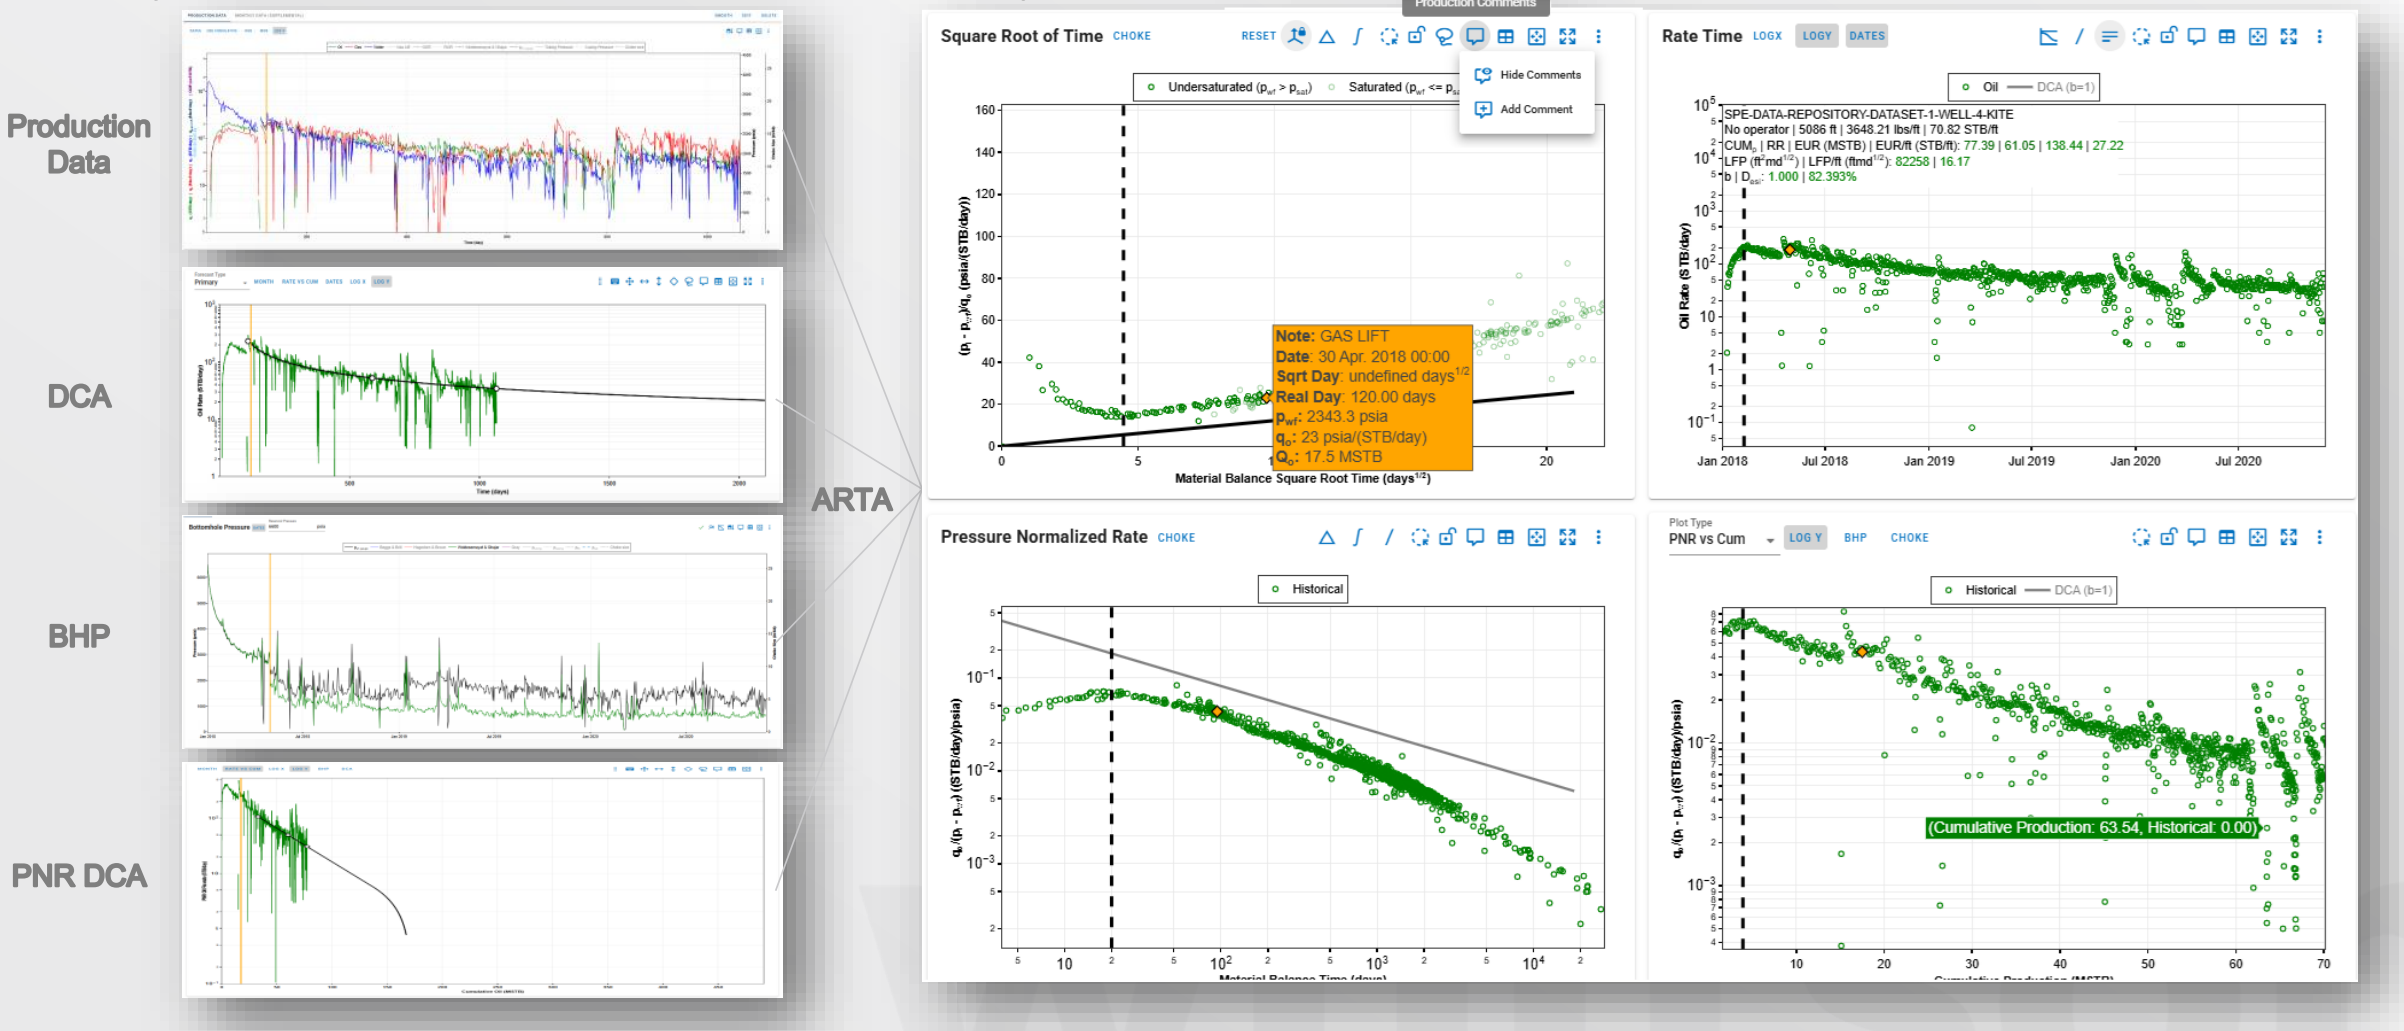
Task: Click the unlock padlock icon in Rate Time panel
Action: coord(2168,37)
